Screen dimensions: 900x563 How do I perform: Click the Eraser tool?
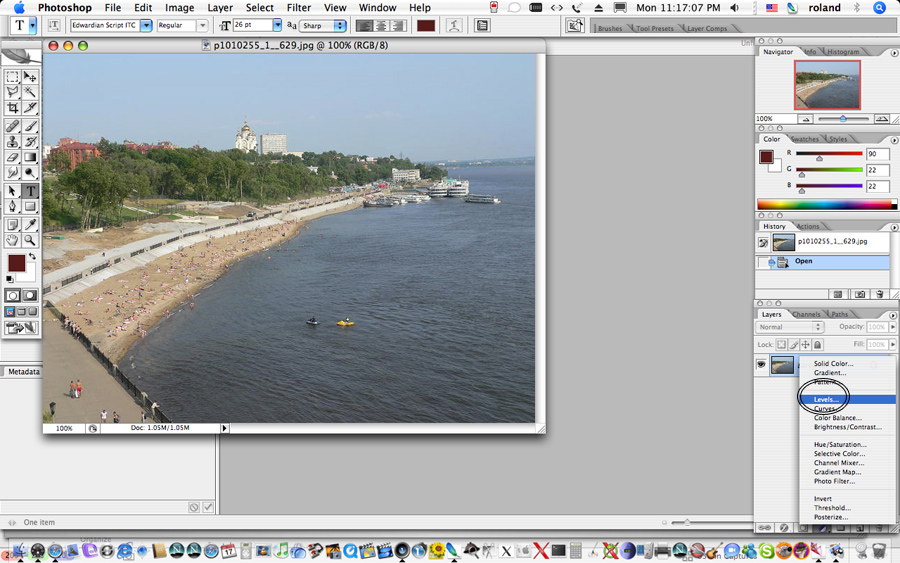pos(12,157)
